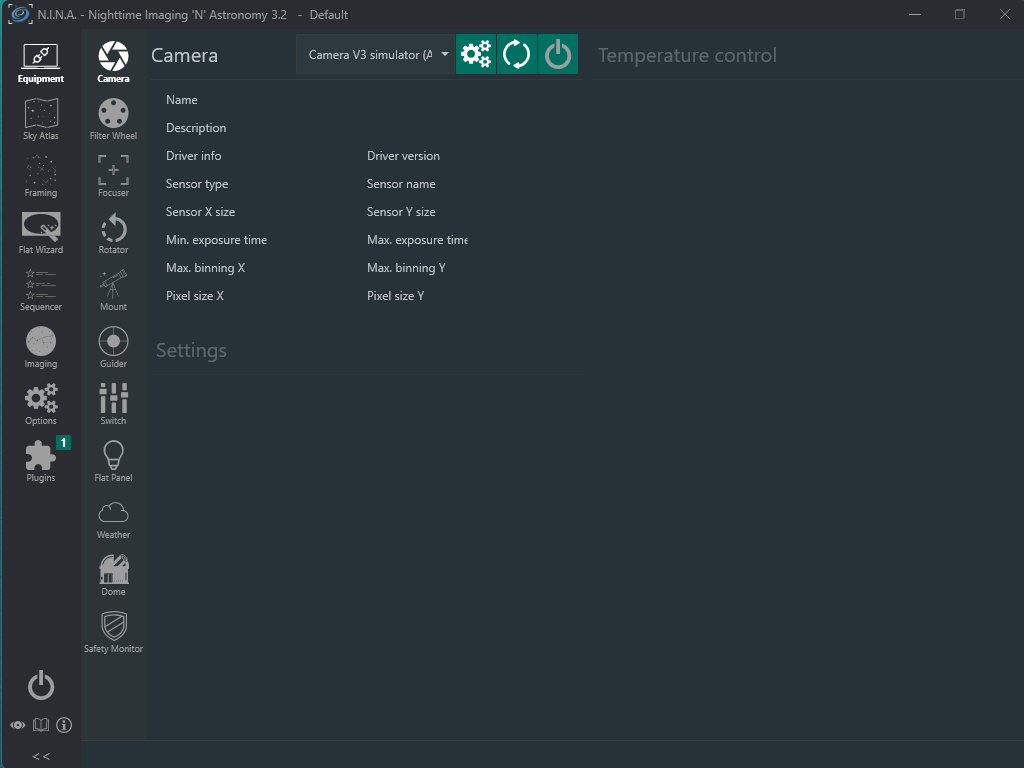The width and height of the screenshot is (1024, 768).
Task: Expand the Camera V3 simulator dropdown
Action: (x=376, y=54)
